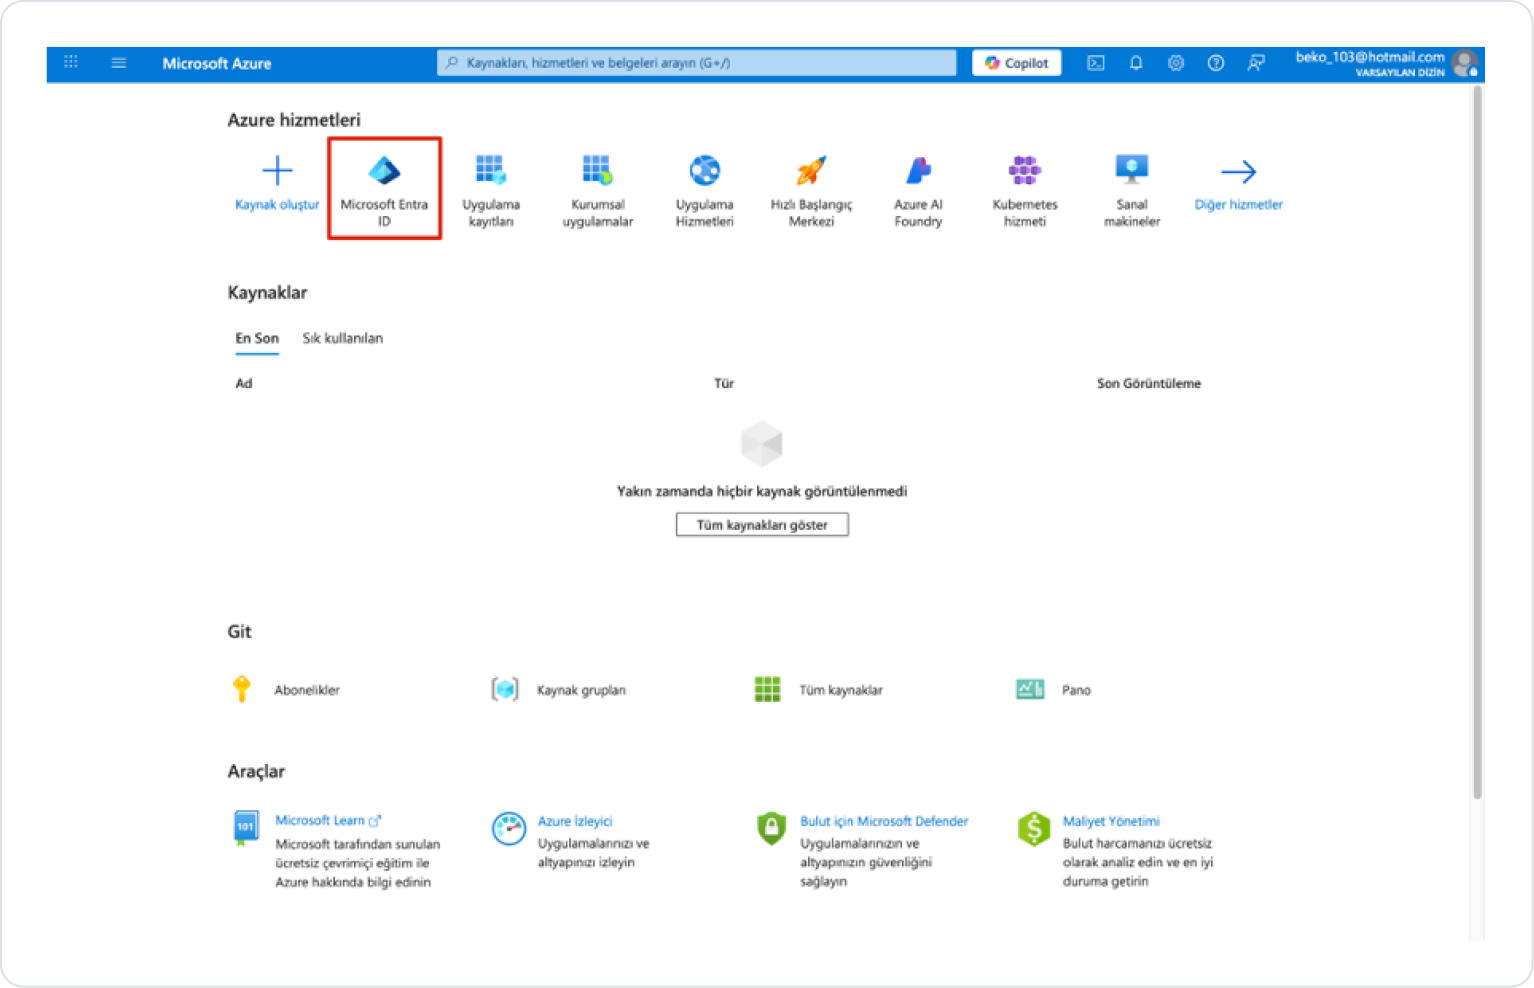
Task: Open the hamburger portal menu
Action: [x=119, y=63]
